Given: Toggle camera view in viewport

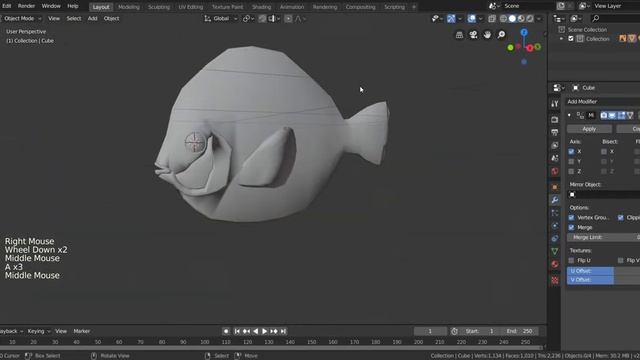Looking at the screenshot, I should pyautogui.click(x=473, y=35).
